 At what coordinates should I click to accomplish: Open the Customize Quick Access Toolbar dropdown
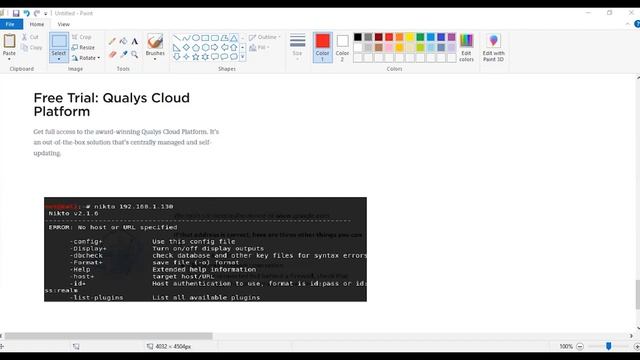pos(46,14)
